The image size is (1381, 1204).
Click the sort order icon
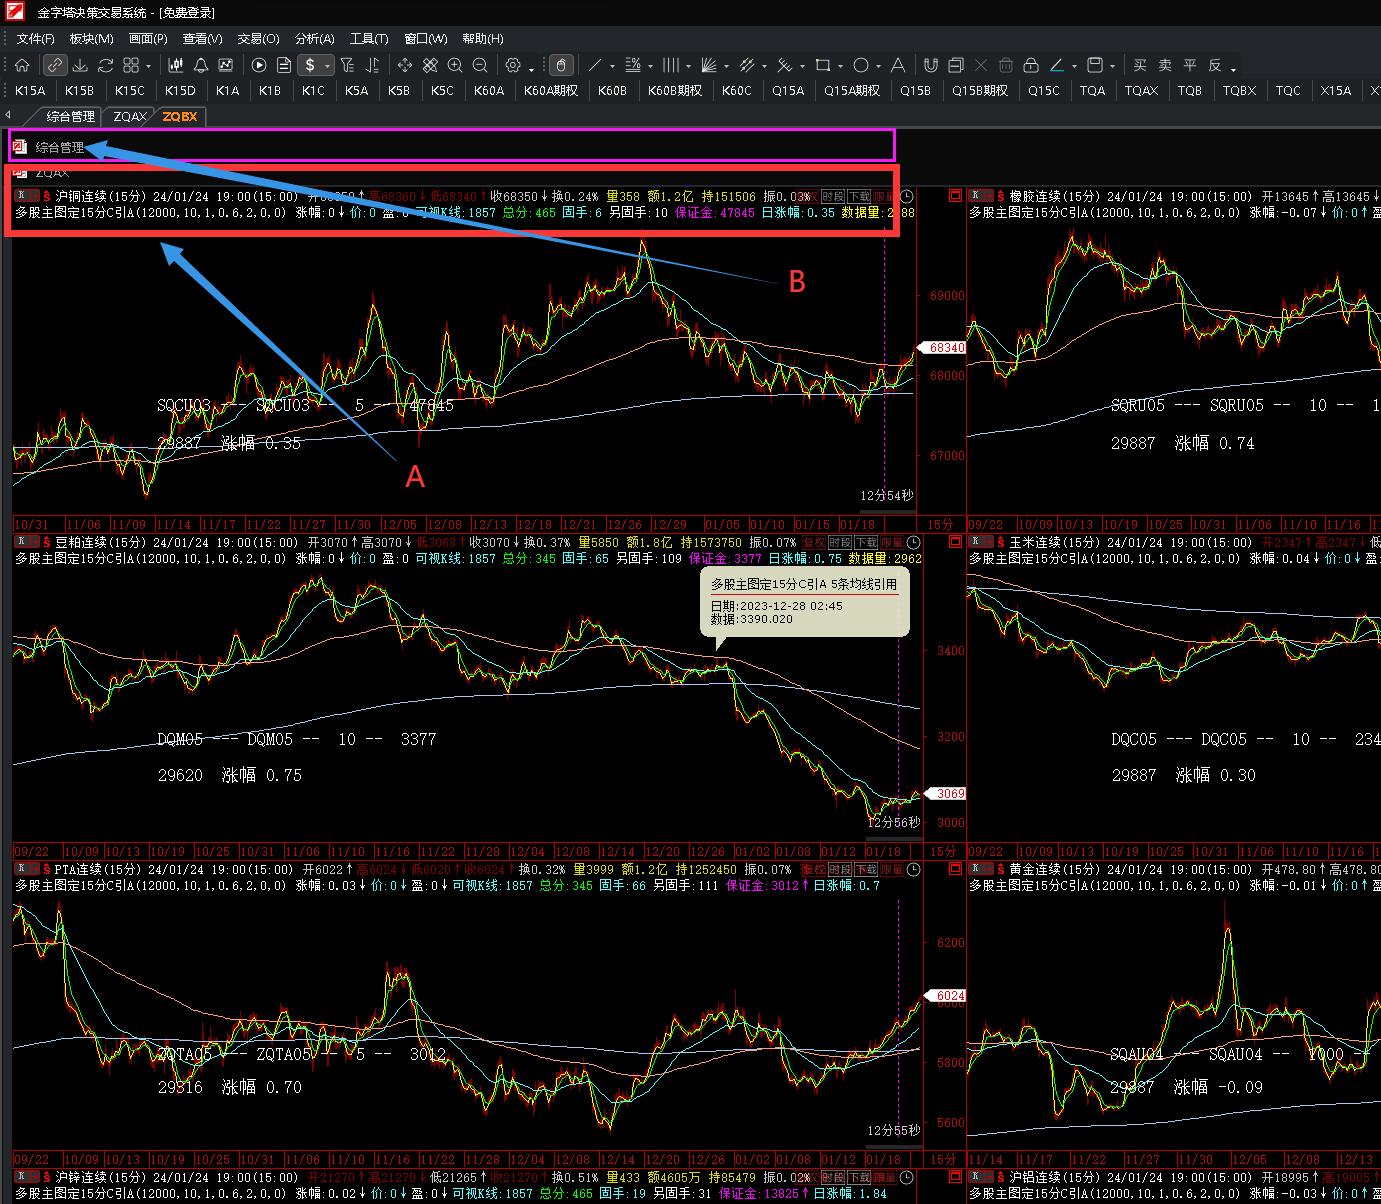(372, 65)
